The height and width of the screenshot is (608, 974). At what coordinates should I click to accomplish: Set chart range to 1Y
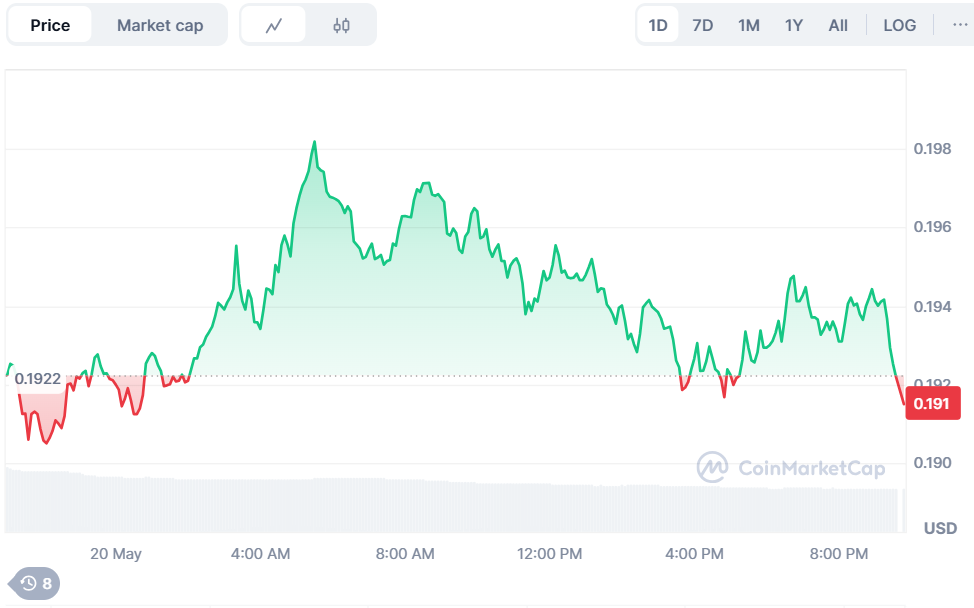(x=794, y=25)
